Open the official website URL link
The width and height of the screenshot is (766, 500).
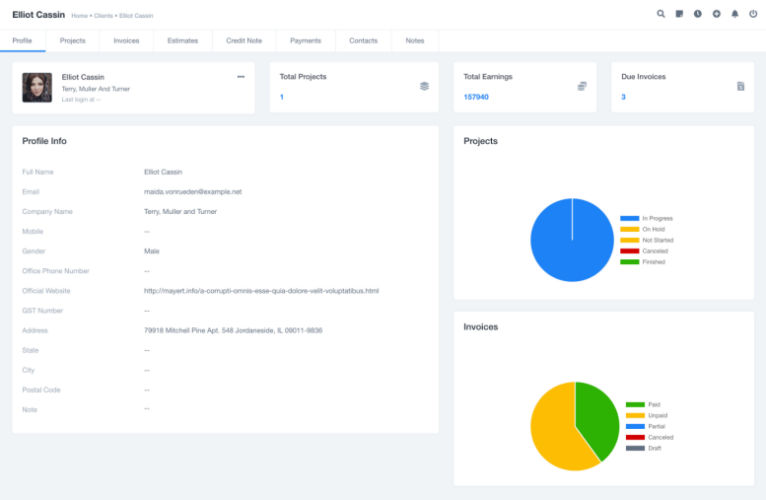(261, 291)
